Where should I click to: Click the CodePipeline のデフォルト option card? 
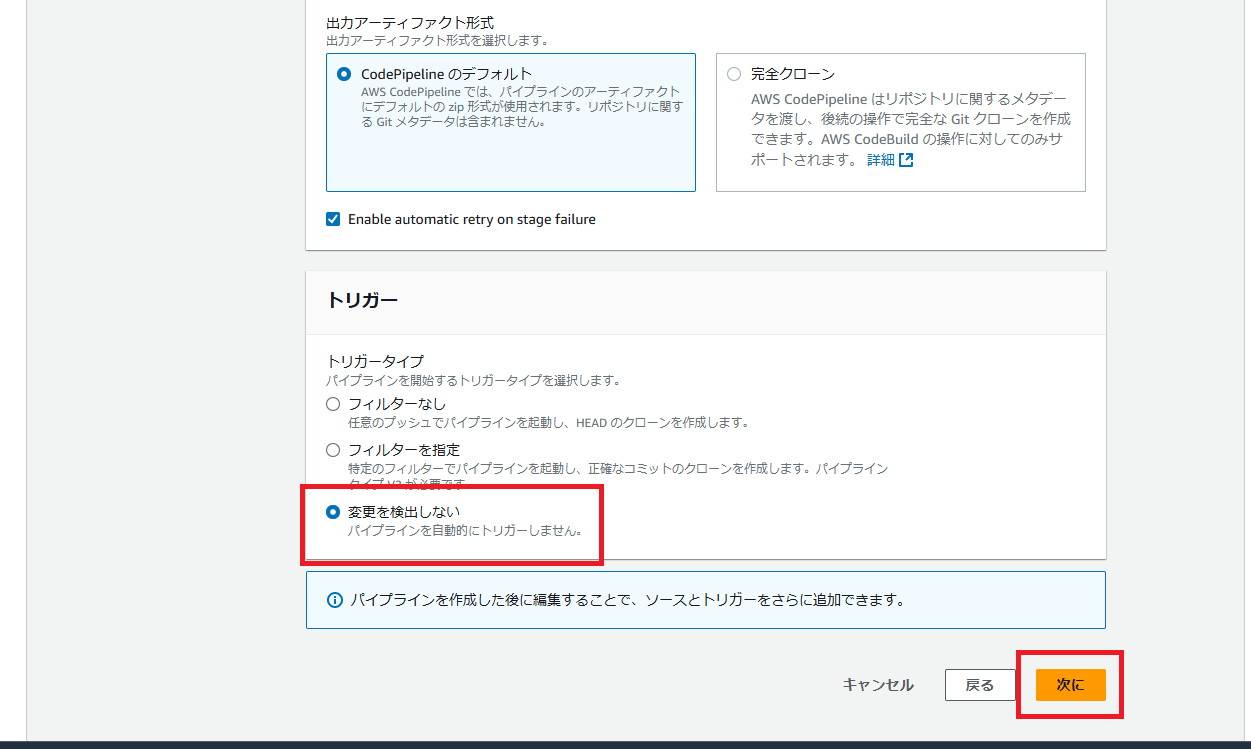pos(510,120)
